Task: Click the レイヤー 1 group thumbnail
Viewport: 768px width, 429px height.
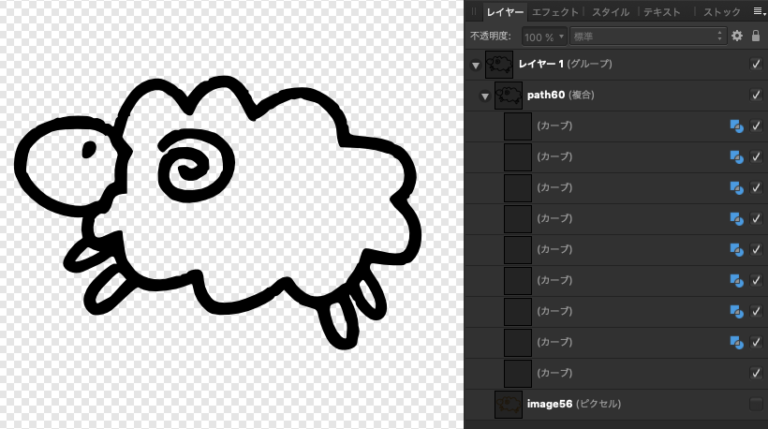Action: click(499, 65)
